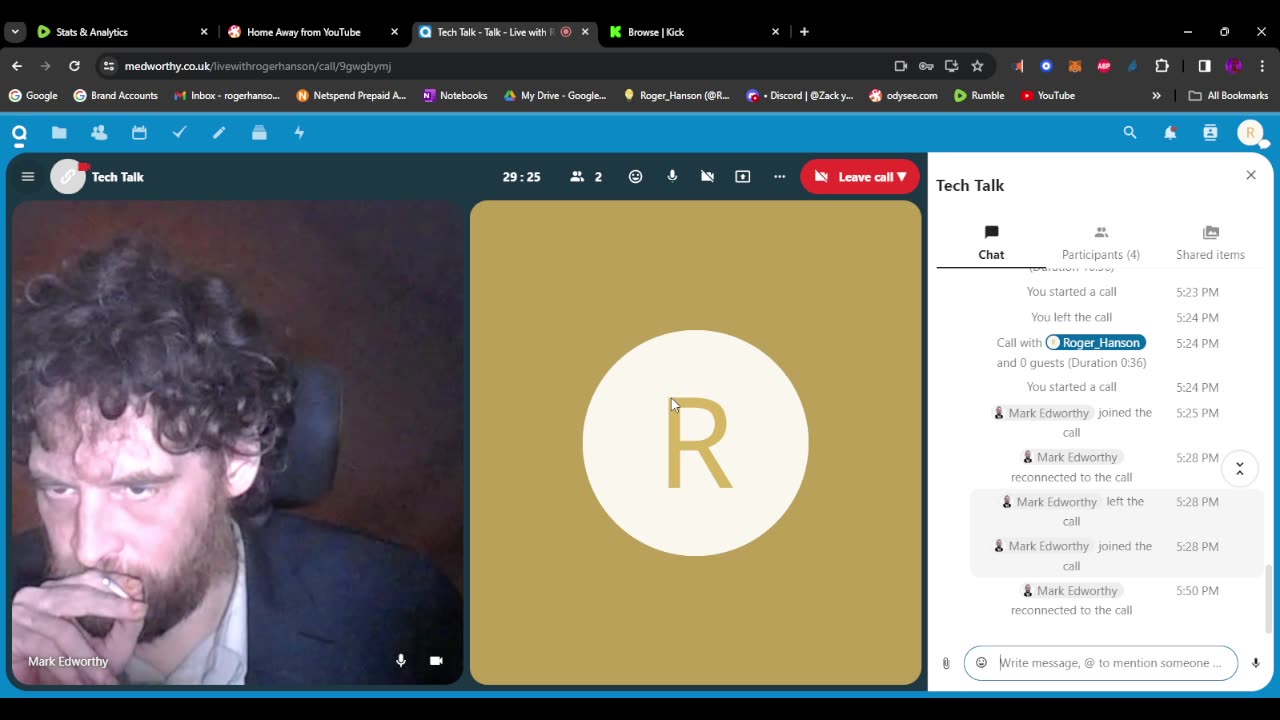
Task: Expand the hidden bookmarks chevron
Action: tap(1156, 96)
